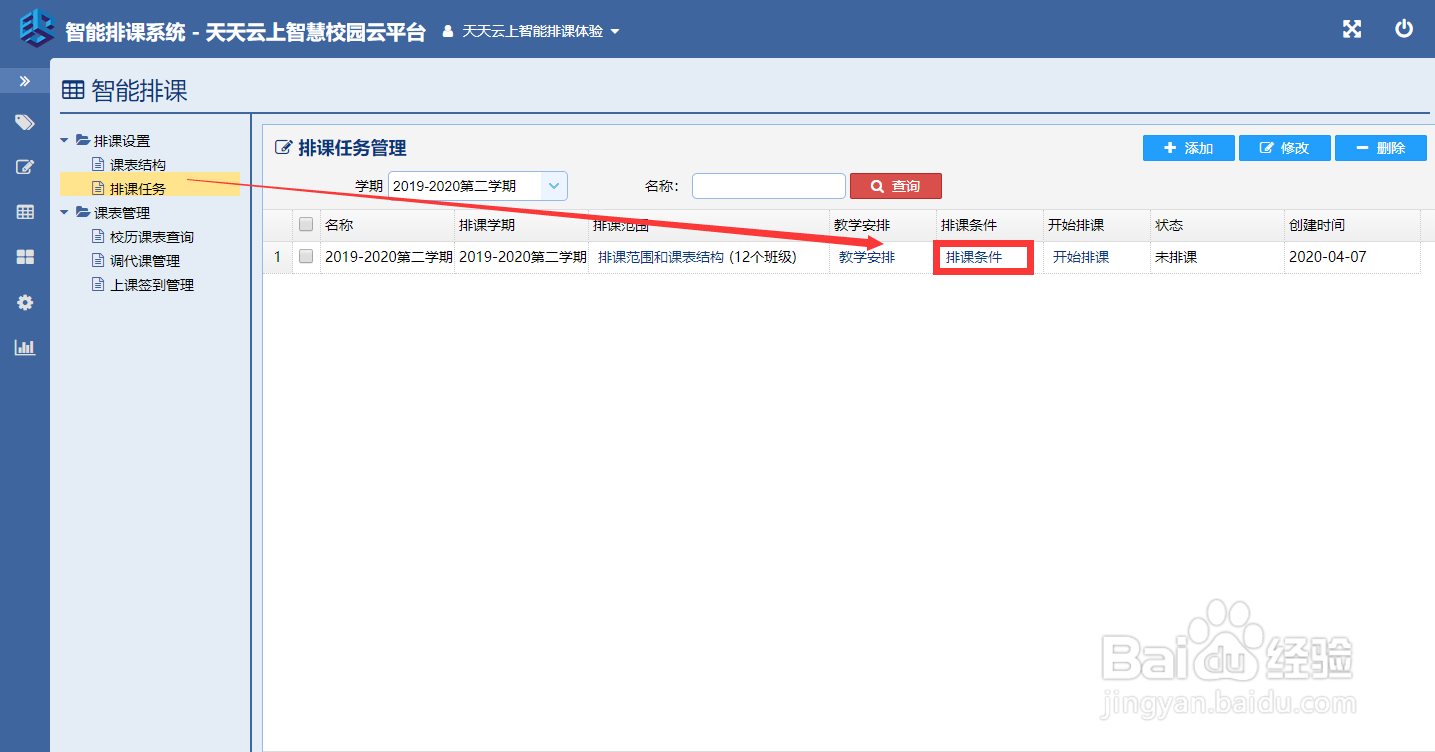Screen dimensions: 1435x752
Task: Tick the checkbox for row 2019-2020第二学期
Action: coord(306,256)
